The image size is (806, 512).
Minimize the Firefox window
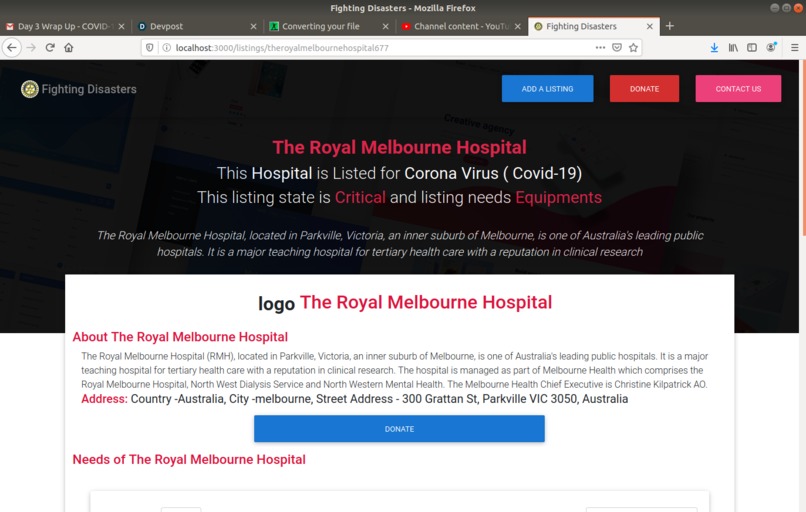pos(774,8)
